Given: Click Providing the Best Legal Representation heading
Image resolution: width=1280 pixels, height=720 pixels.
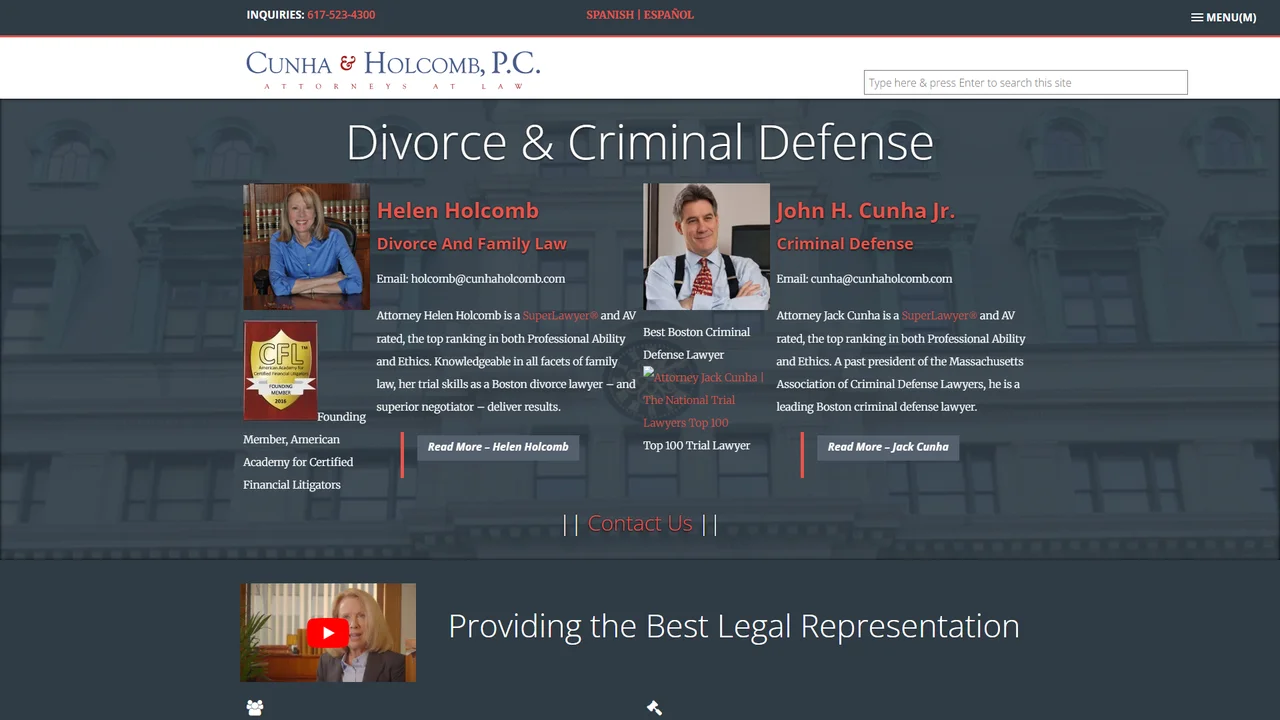Looking at the screenshot, I should [x=734, y=626].
